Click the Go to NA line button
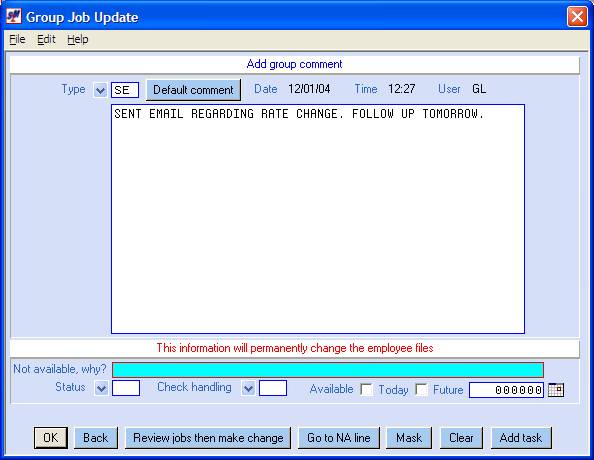Screen dimensions: 594x460 339,438
